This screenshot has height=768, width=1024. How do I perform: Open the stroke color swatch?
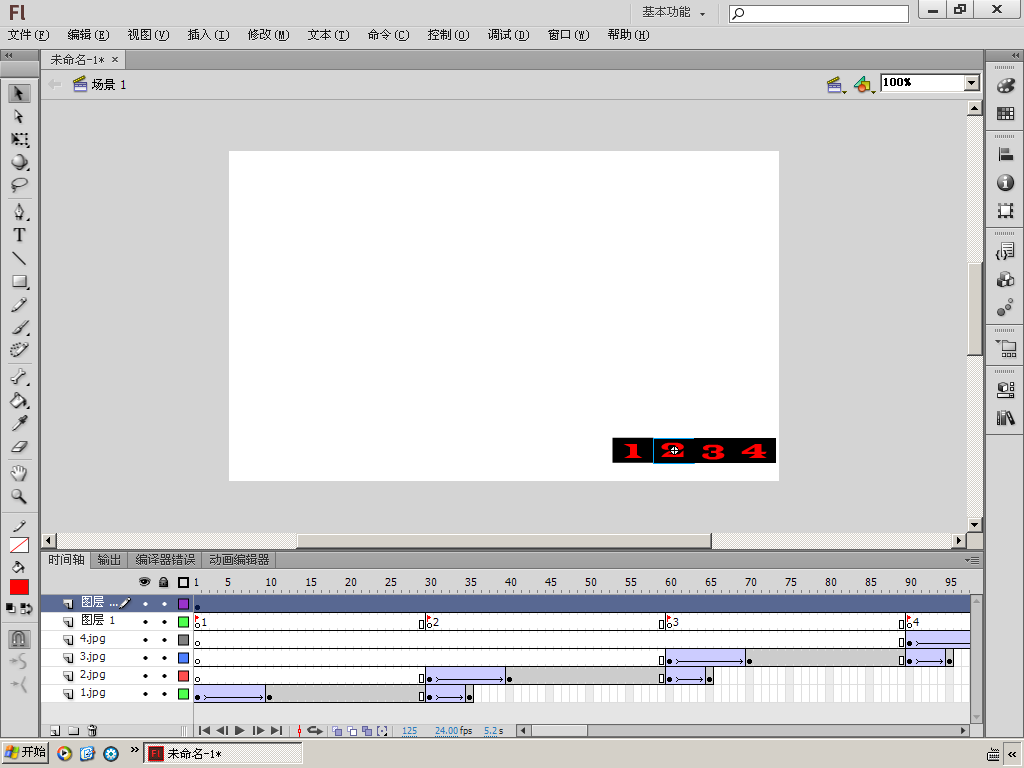(19, 545)
